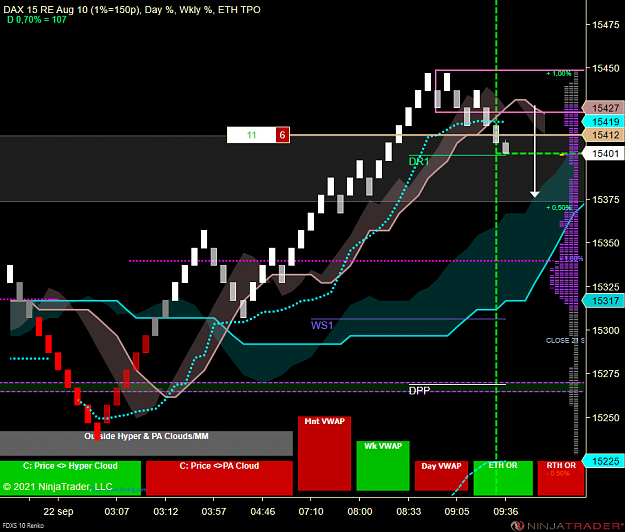Click the 15325 price axis label

(606, 287)
